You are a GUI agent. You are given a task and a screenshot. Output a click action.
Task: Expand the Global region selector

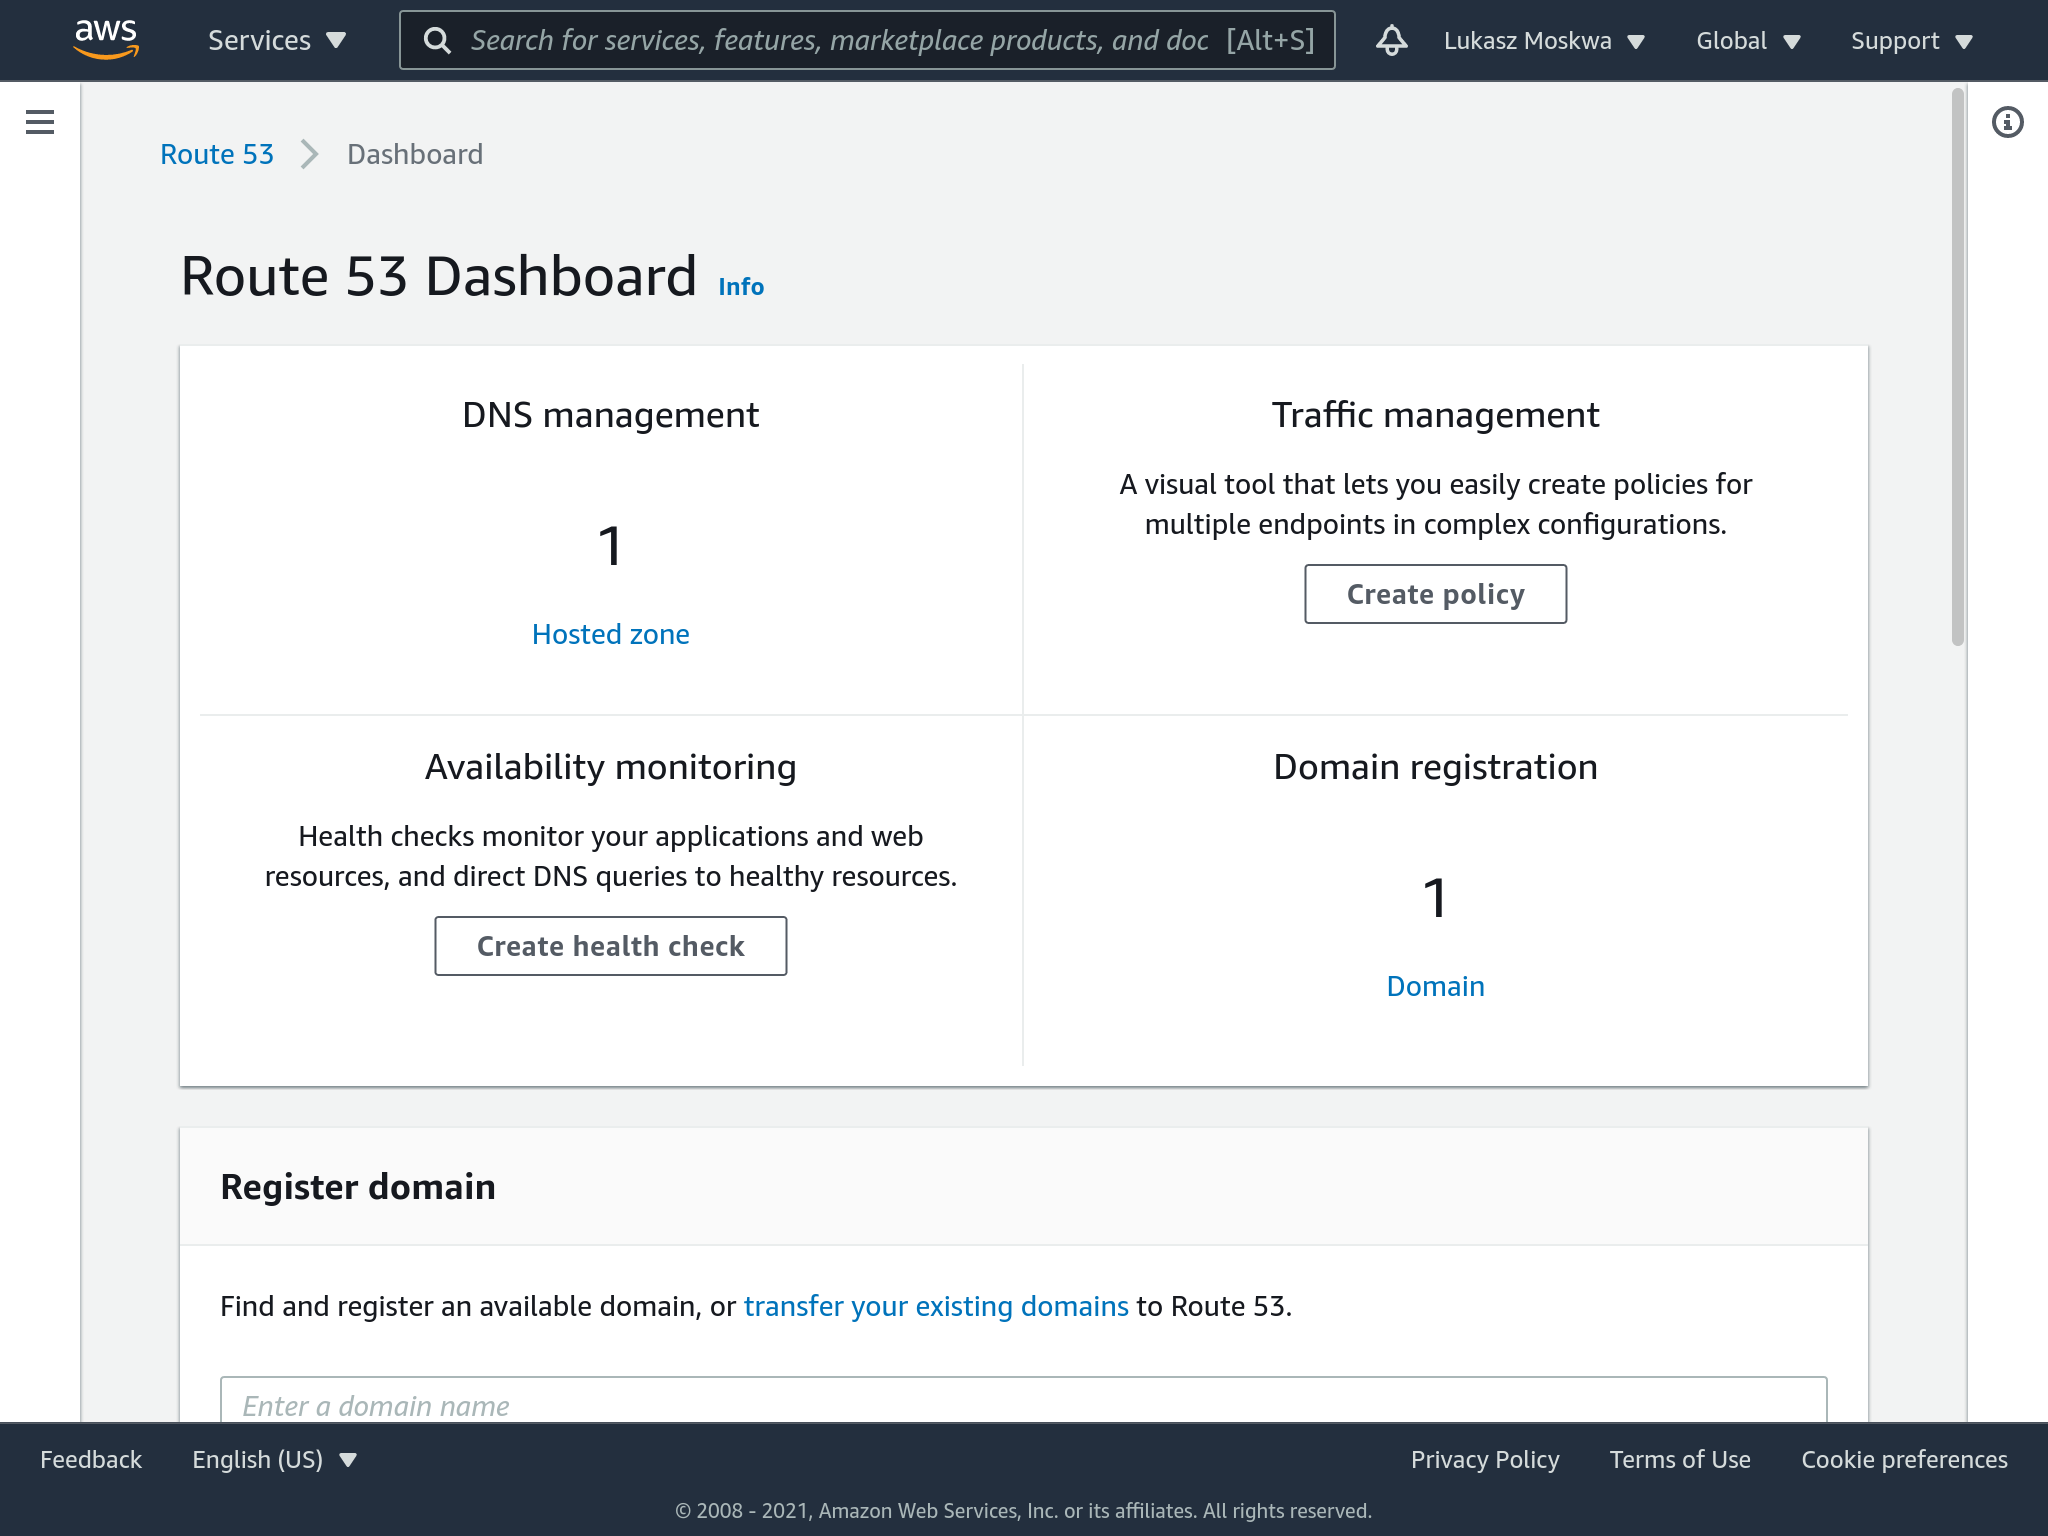(1747, 41)
